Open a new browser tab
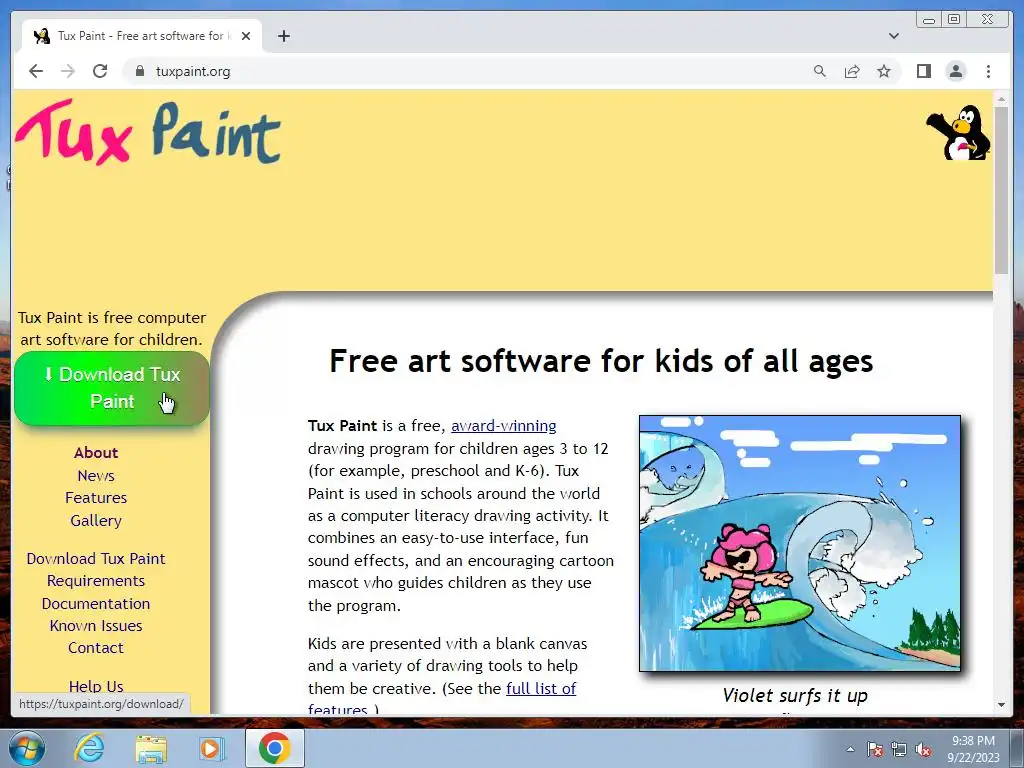Screen dimensions: 1024x768 (x=283, y=36)
